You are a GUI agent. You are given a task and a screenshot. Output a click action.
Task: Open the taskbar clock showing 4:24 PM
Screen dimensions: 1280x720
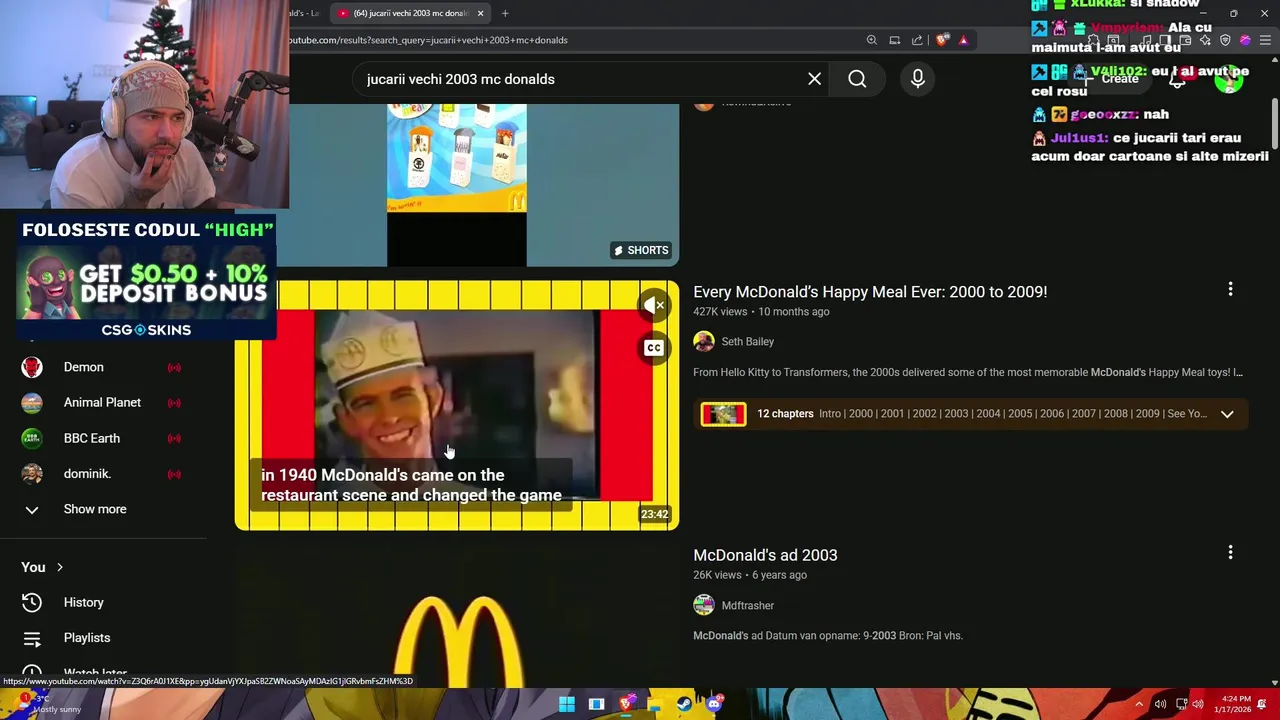[x=1231, y=704]
